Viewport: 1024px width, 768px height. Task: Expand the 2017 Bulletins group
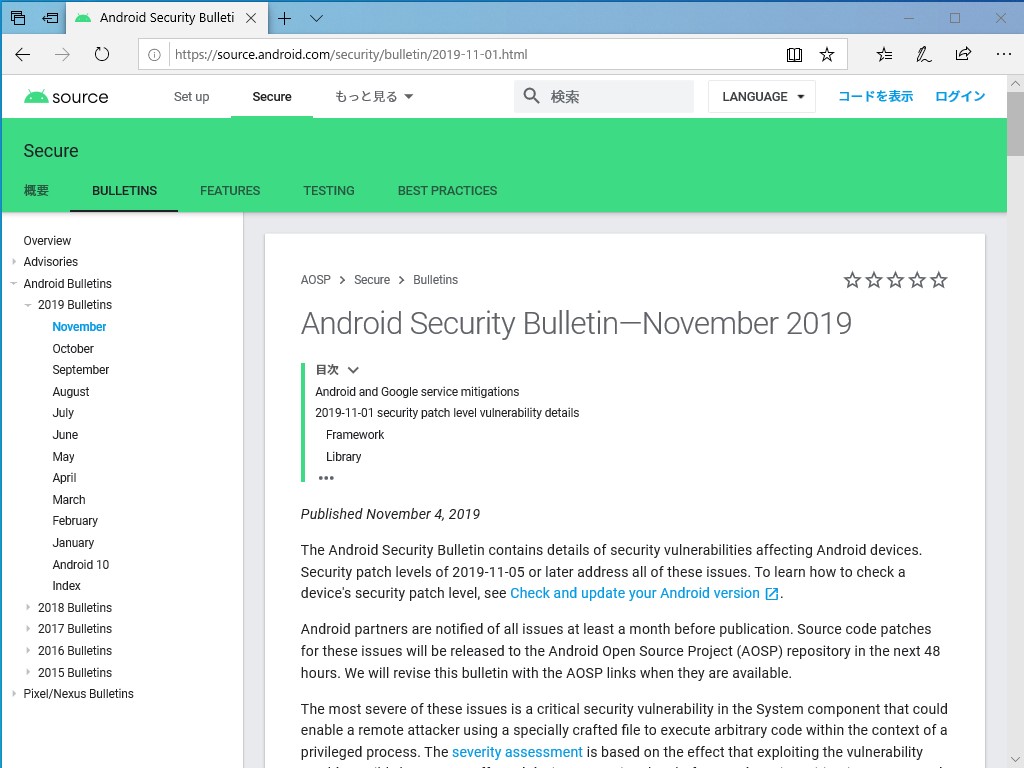[28, 629]
